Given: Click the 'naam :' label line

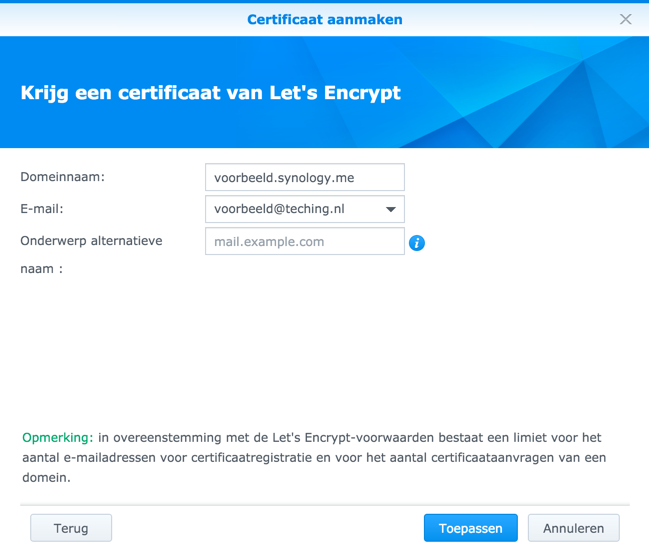Looking at the screenshot, I should click(x=41, y=269).
